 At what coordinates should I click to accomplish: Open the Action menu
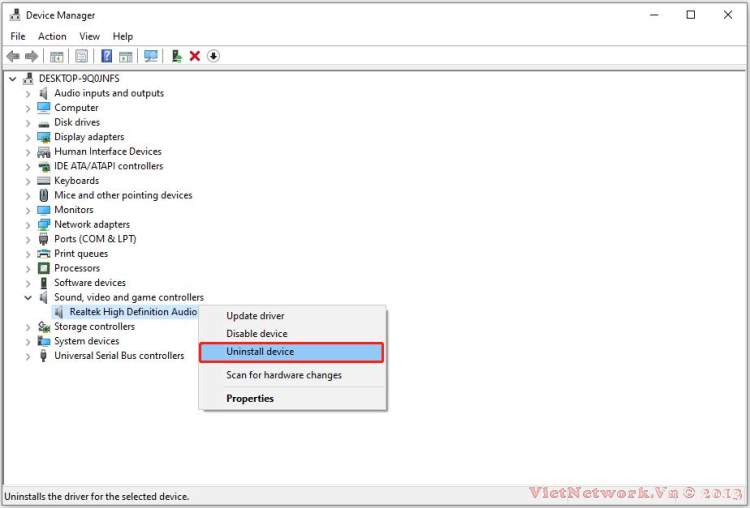click(x=52, y=36)
